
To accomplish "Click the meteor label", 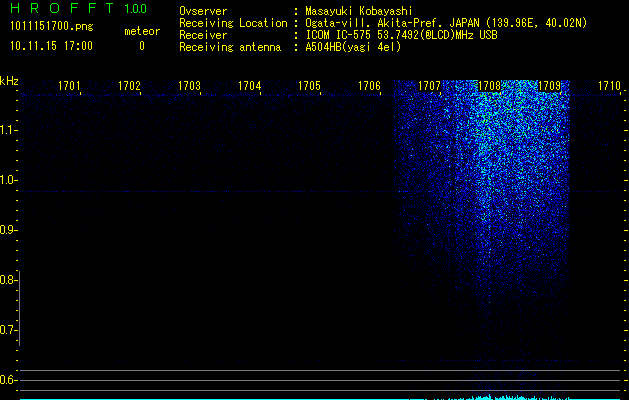I will point(142,31).
